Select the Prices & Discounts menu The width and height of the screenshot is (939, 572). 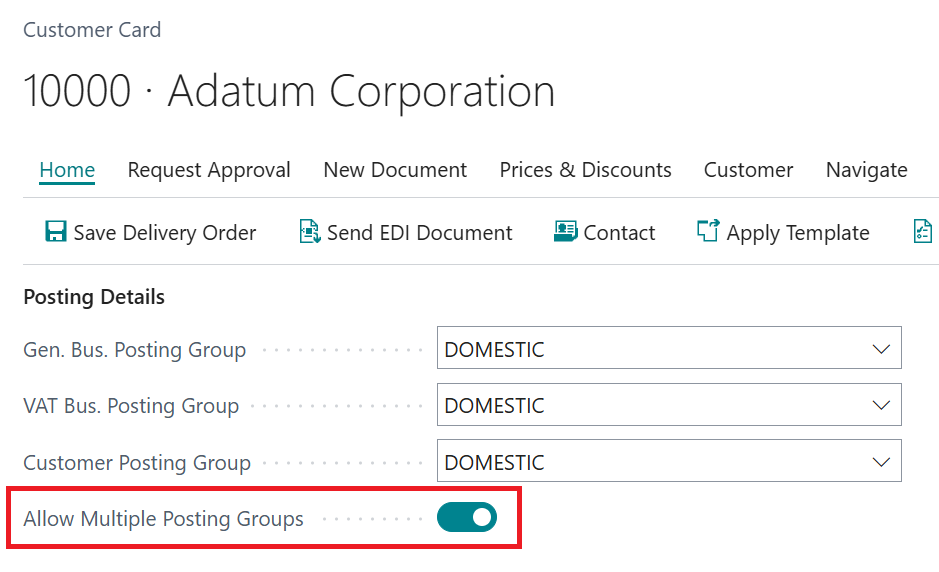coord(585,170)
